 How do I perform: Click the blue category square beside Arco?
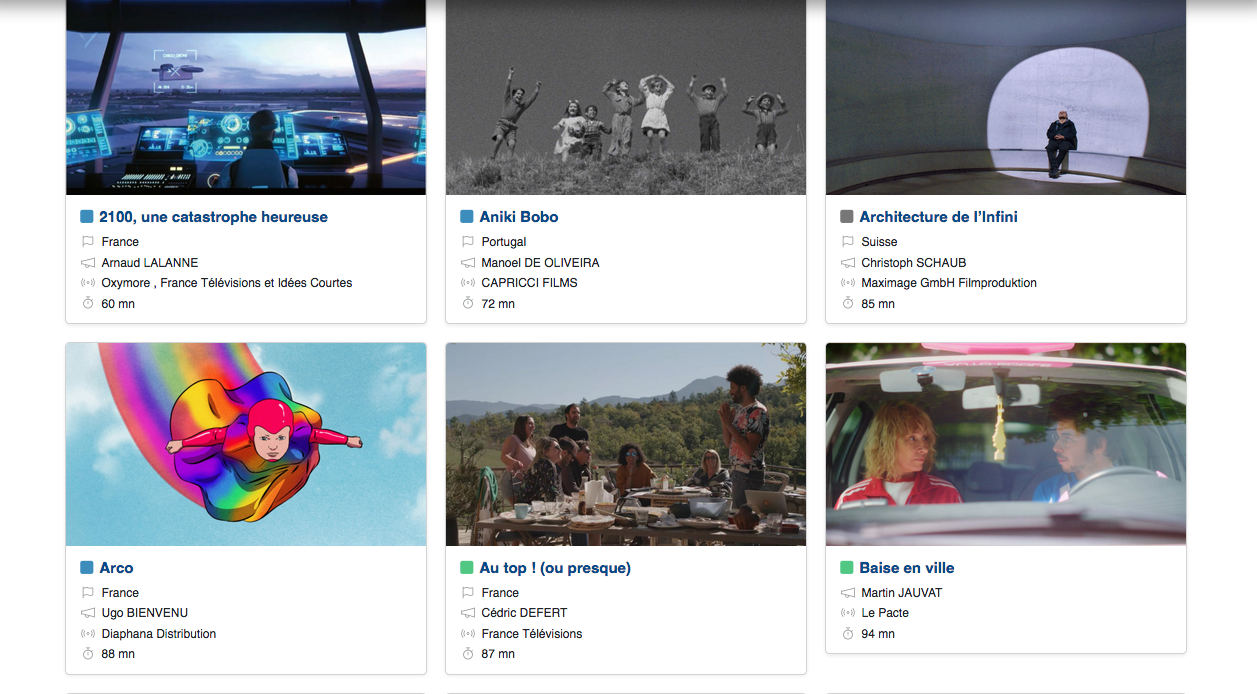click(87, 568)
